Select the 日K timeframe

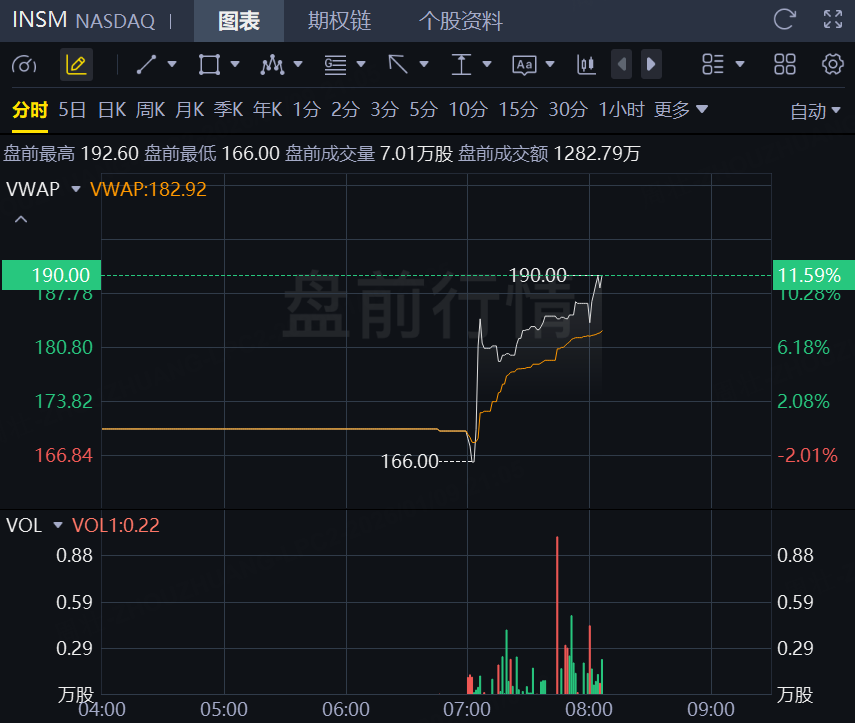pos(111,110)
